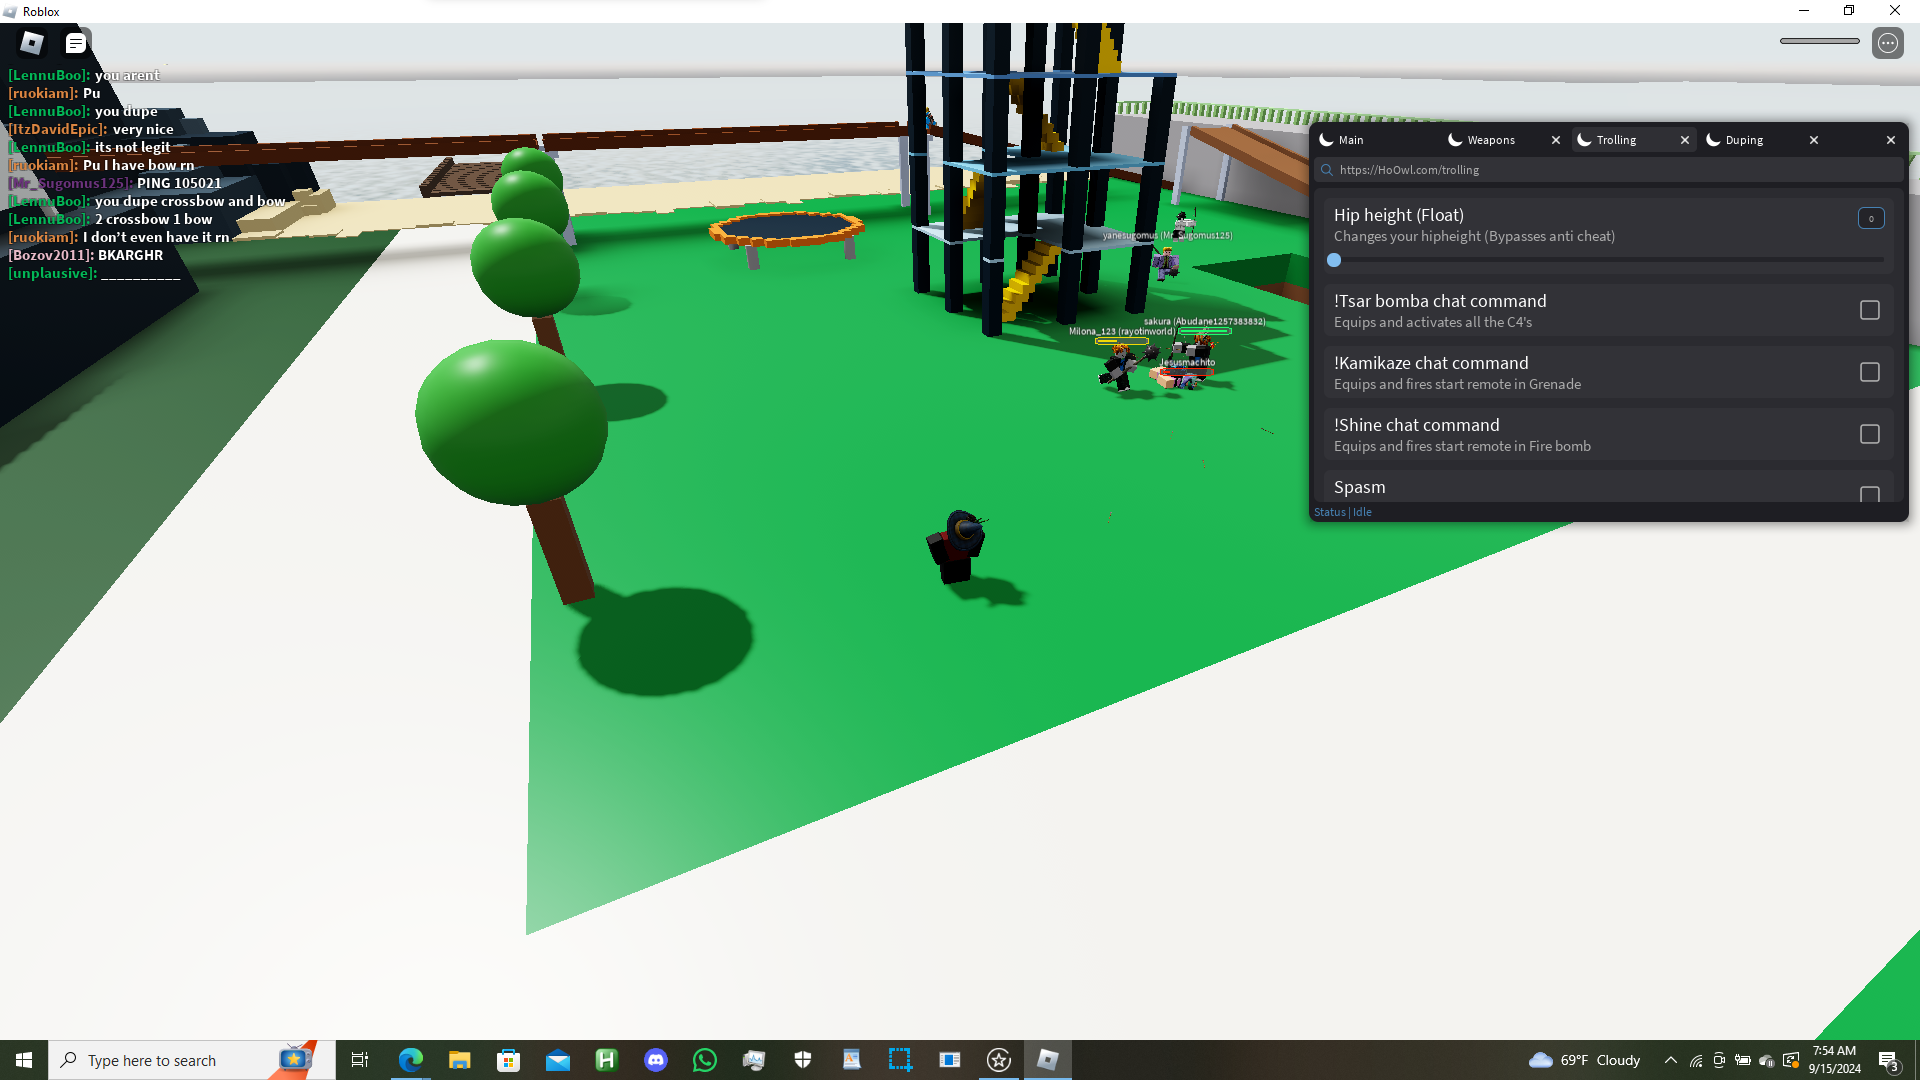Image resolution: width=1920 pixels, height=1080 pixels.
Task: Open the Windows notification center
Action: (1888, 1060)
